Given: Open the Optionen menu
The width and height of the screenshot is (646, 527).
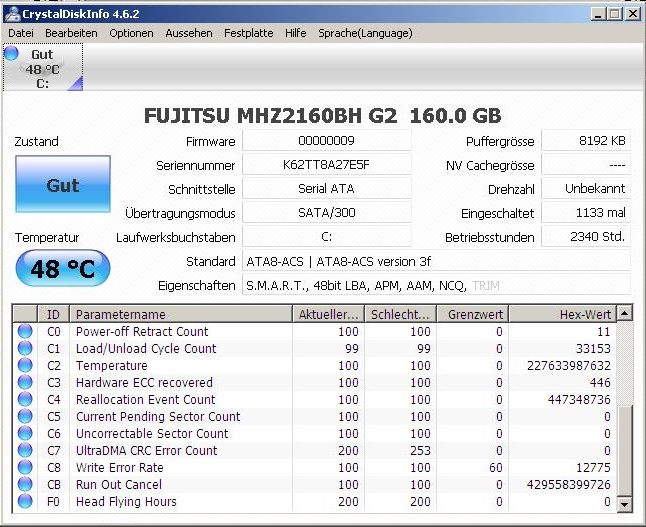Looking at the screenshot, I should pos(131,33).
